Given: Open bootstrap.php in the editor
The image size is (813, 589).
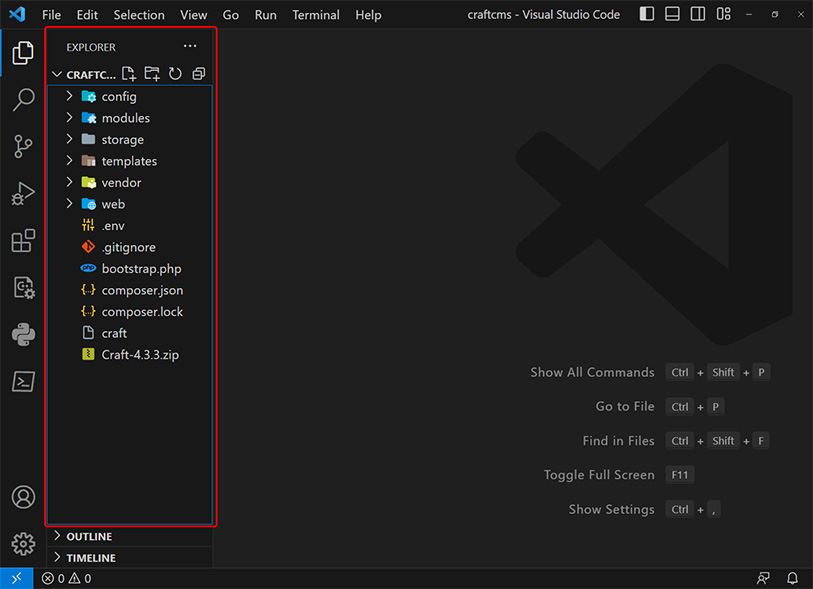Looking at the screenshot, I should point(130,269).
